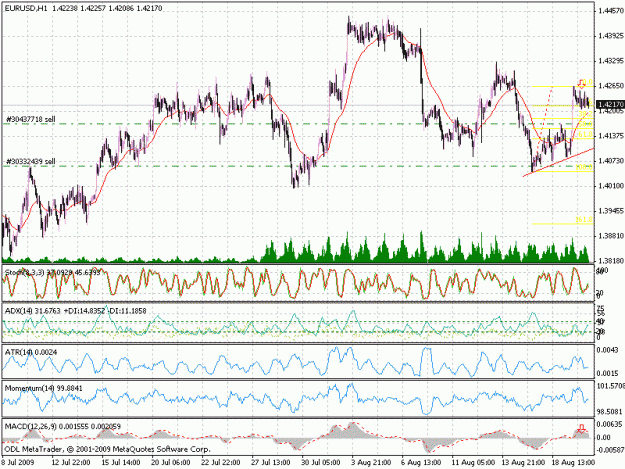The height and width of the screenshot is (469, 625).
Task: Click the 161.8 Fibonacci level label
Action: tap(584, 220)
